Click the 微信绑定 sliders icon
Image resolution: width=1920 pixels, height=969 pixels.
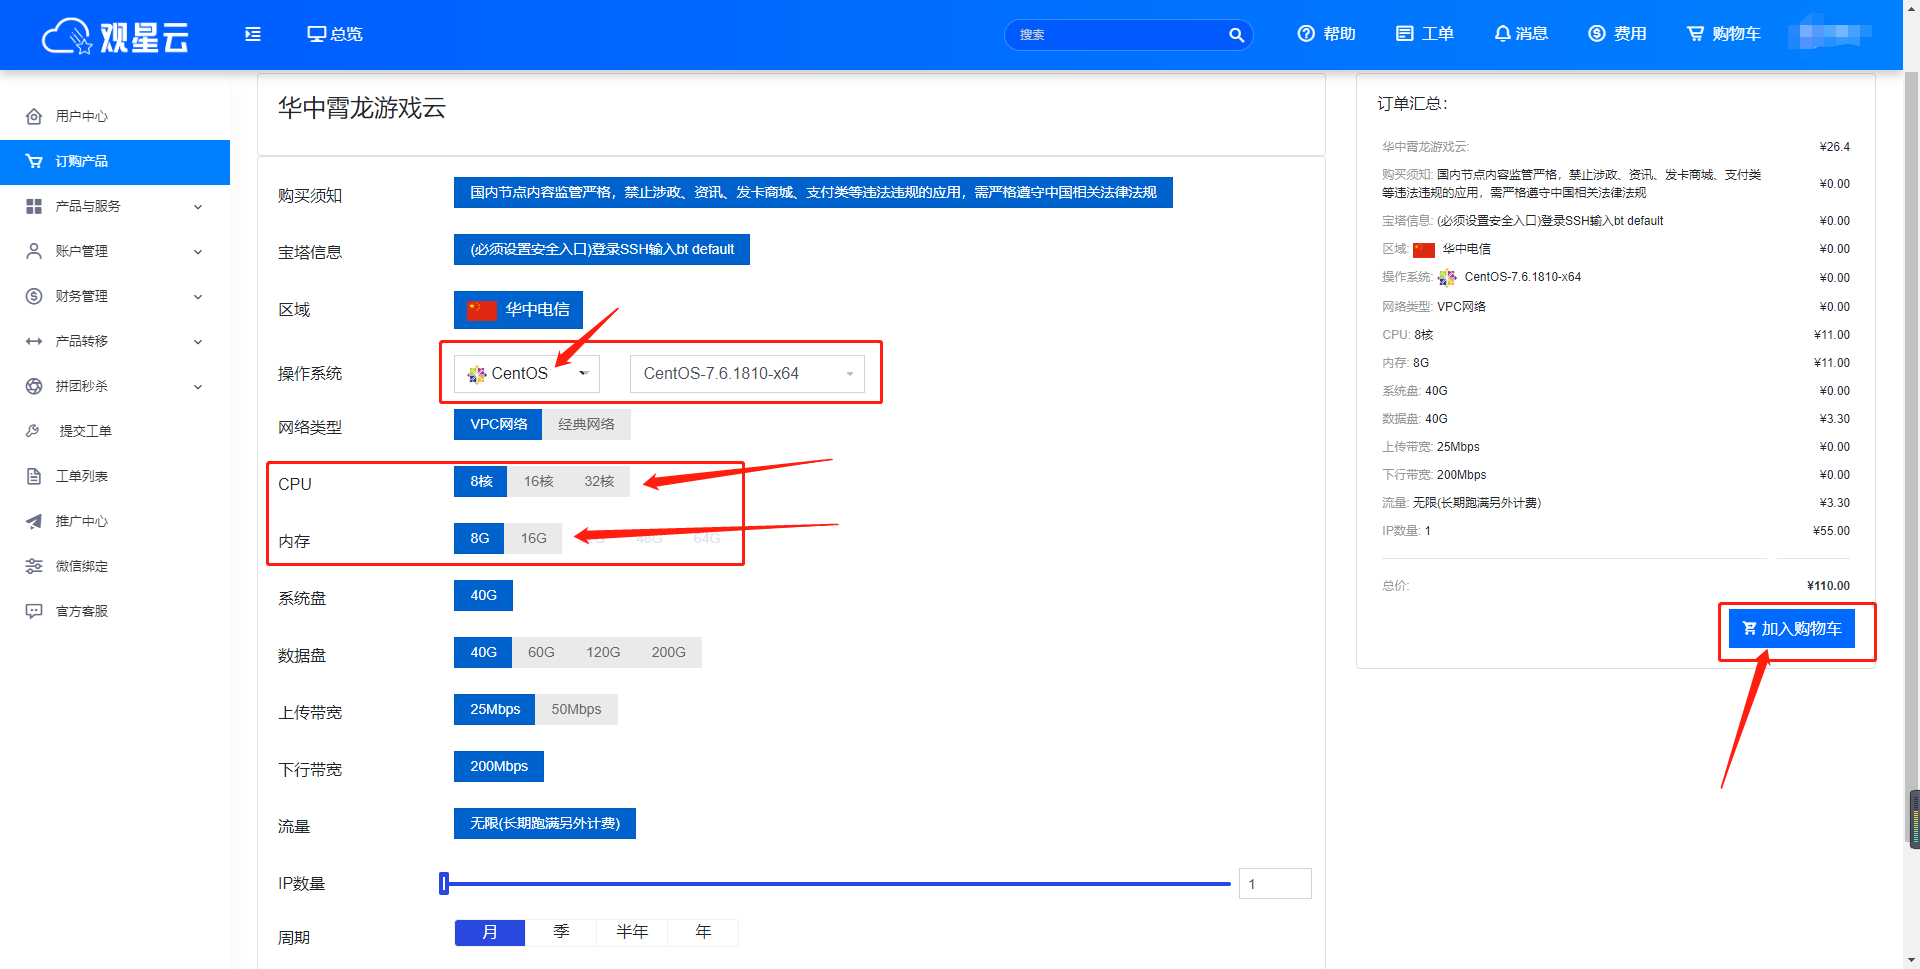[34, 566]
